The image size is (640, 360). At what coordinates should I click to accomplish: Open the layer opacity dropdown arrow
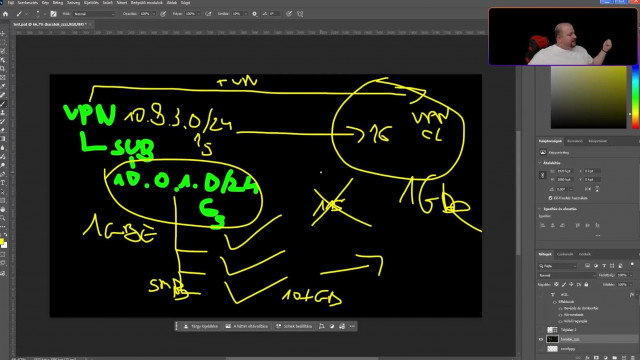[631, 275]
